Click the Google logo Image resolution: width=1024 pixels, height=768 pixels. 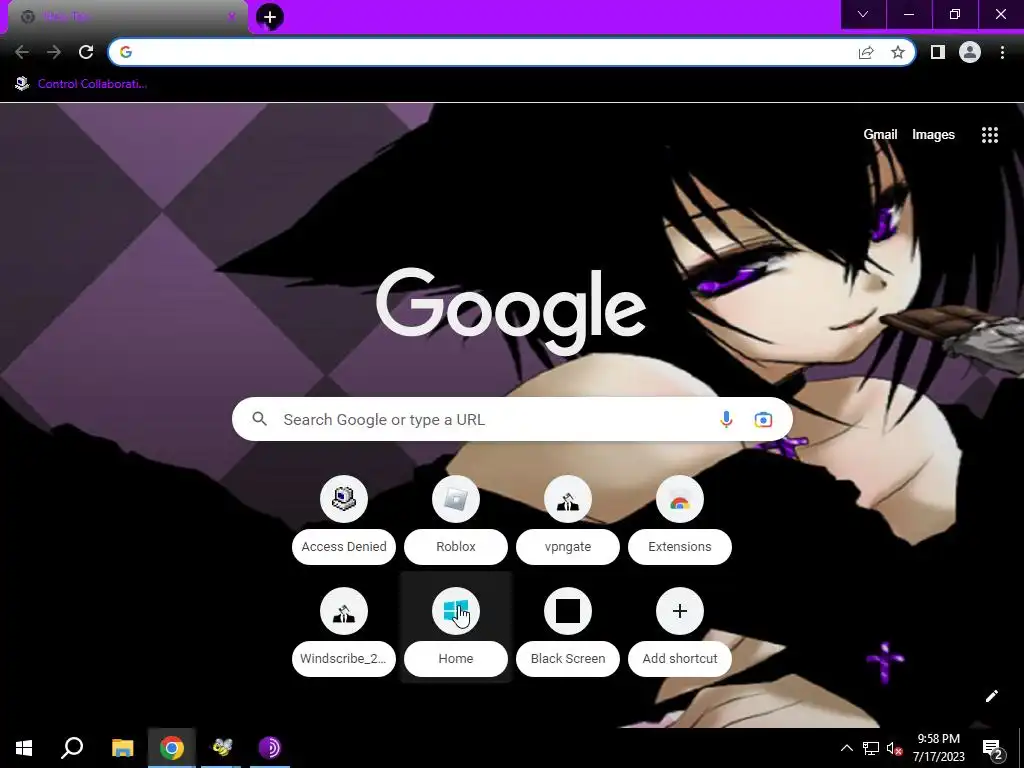point(511,311)
